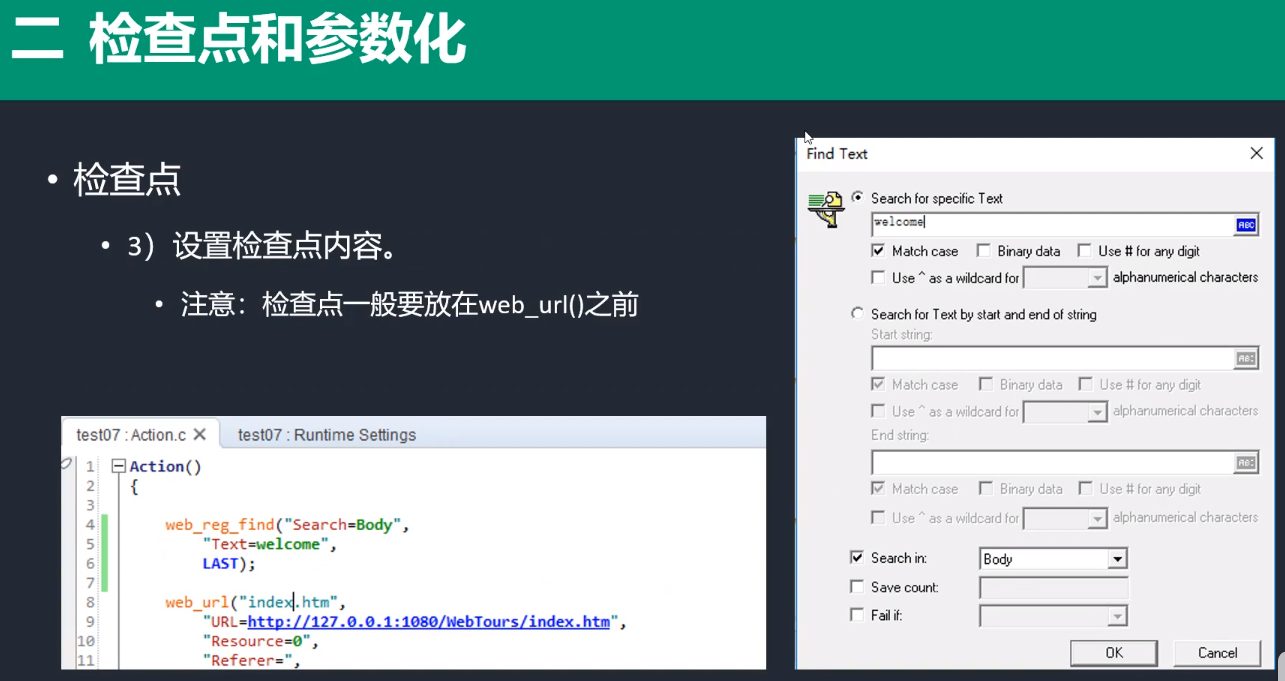1285x681 pixels.
Task: Click the Find Text magnifier icon in the dialog
Action: click(825, 207)
